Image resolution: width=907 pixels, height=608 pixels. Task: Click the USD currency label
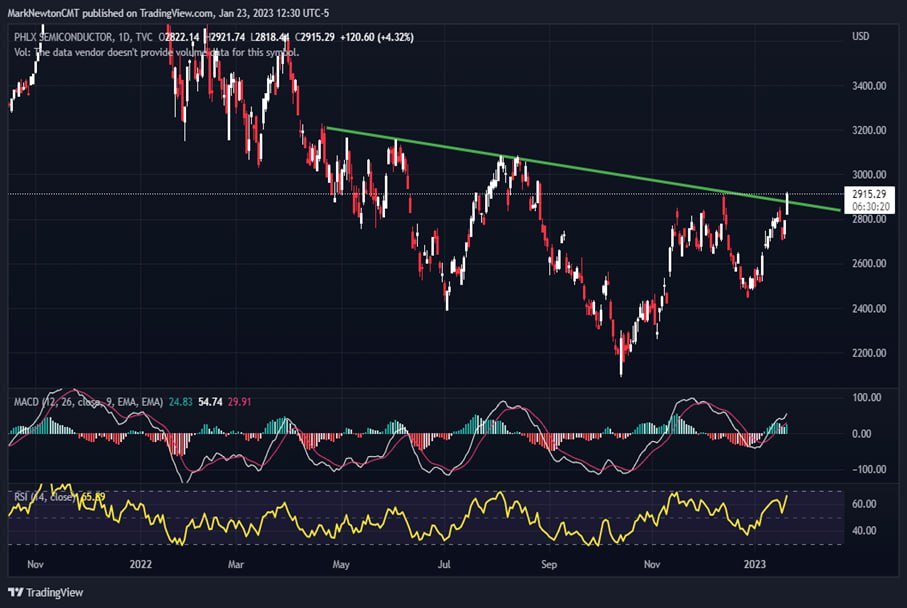860,36
